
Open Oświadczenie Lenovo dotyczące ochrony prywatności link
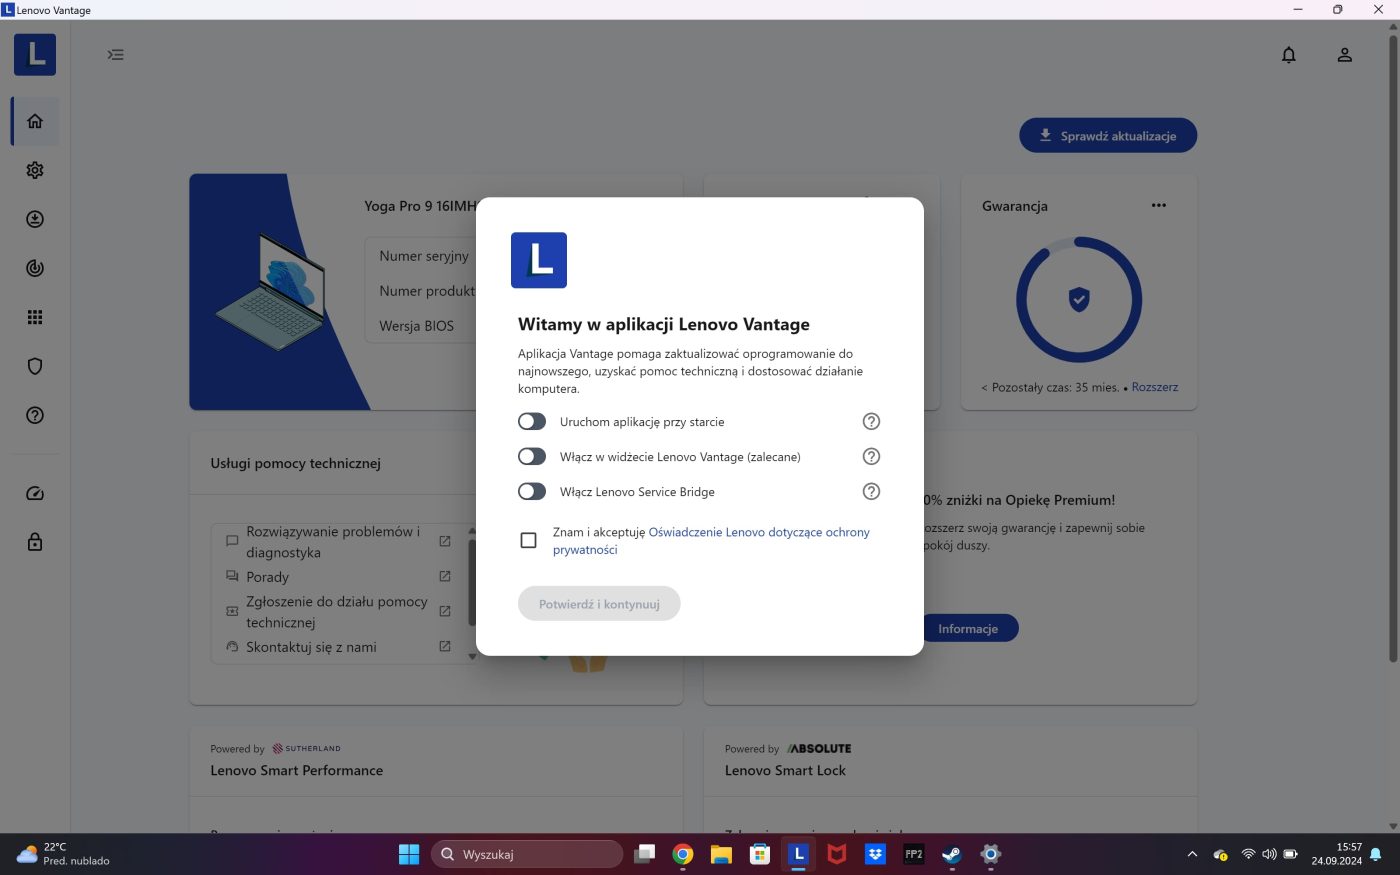tap(711, 541)
